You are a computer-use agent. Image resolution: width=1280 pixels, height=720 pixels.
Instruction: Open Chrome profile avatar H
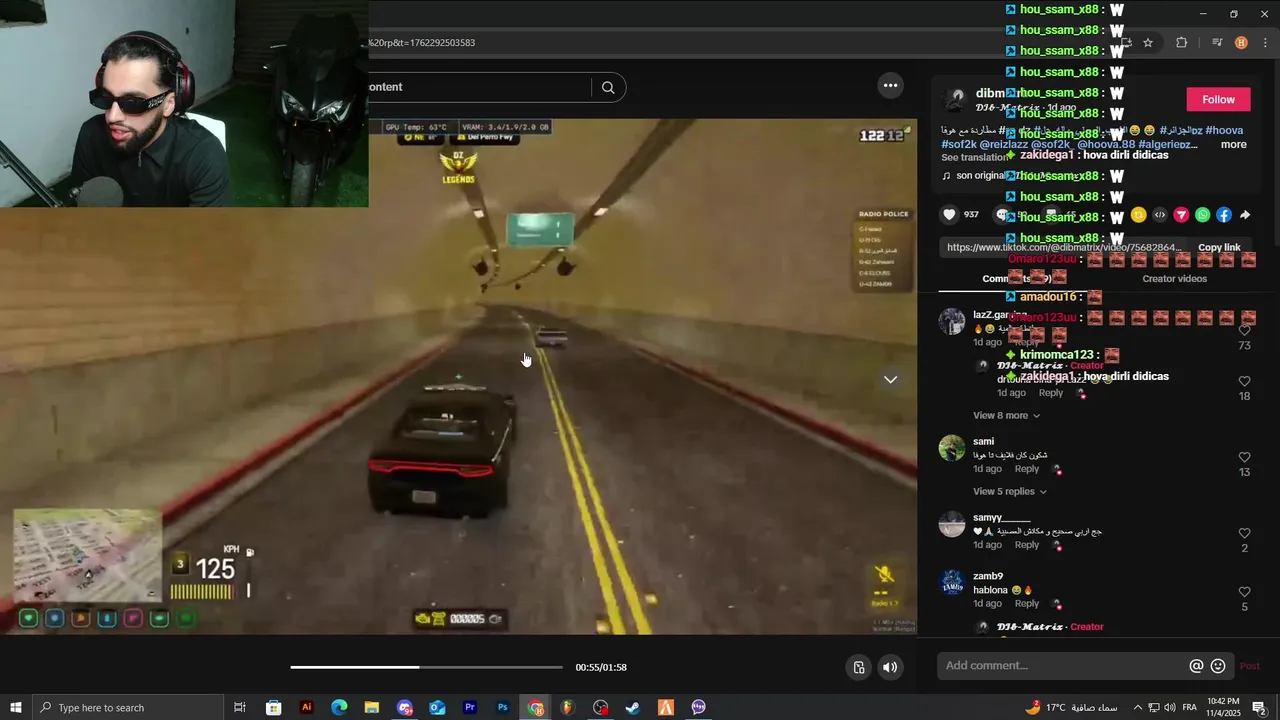click(1241, 43)
